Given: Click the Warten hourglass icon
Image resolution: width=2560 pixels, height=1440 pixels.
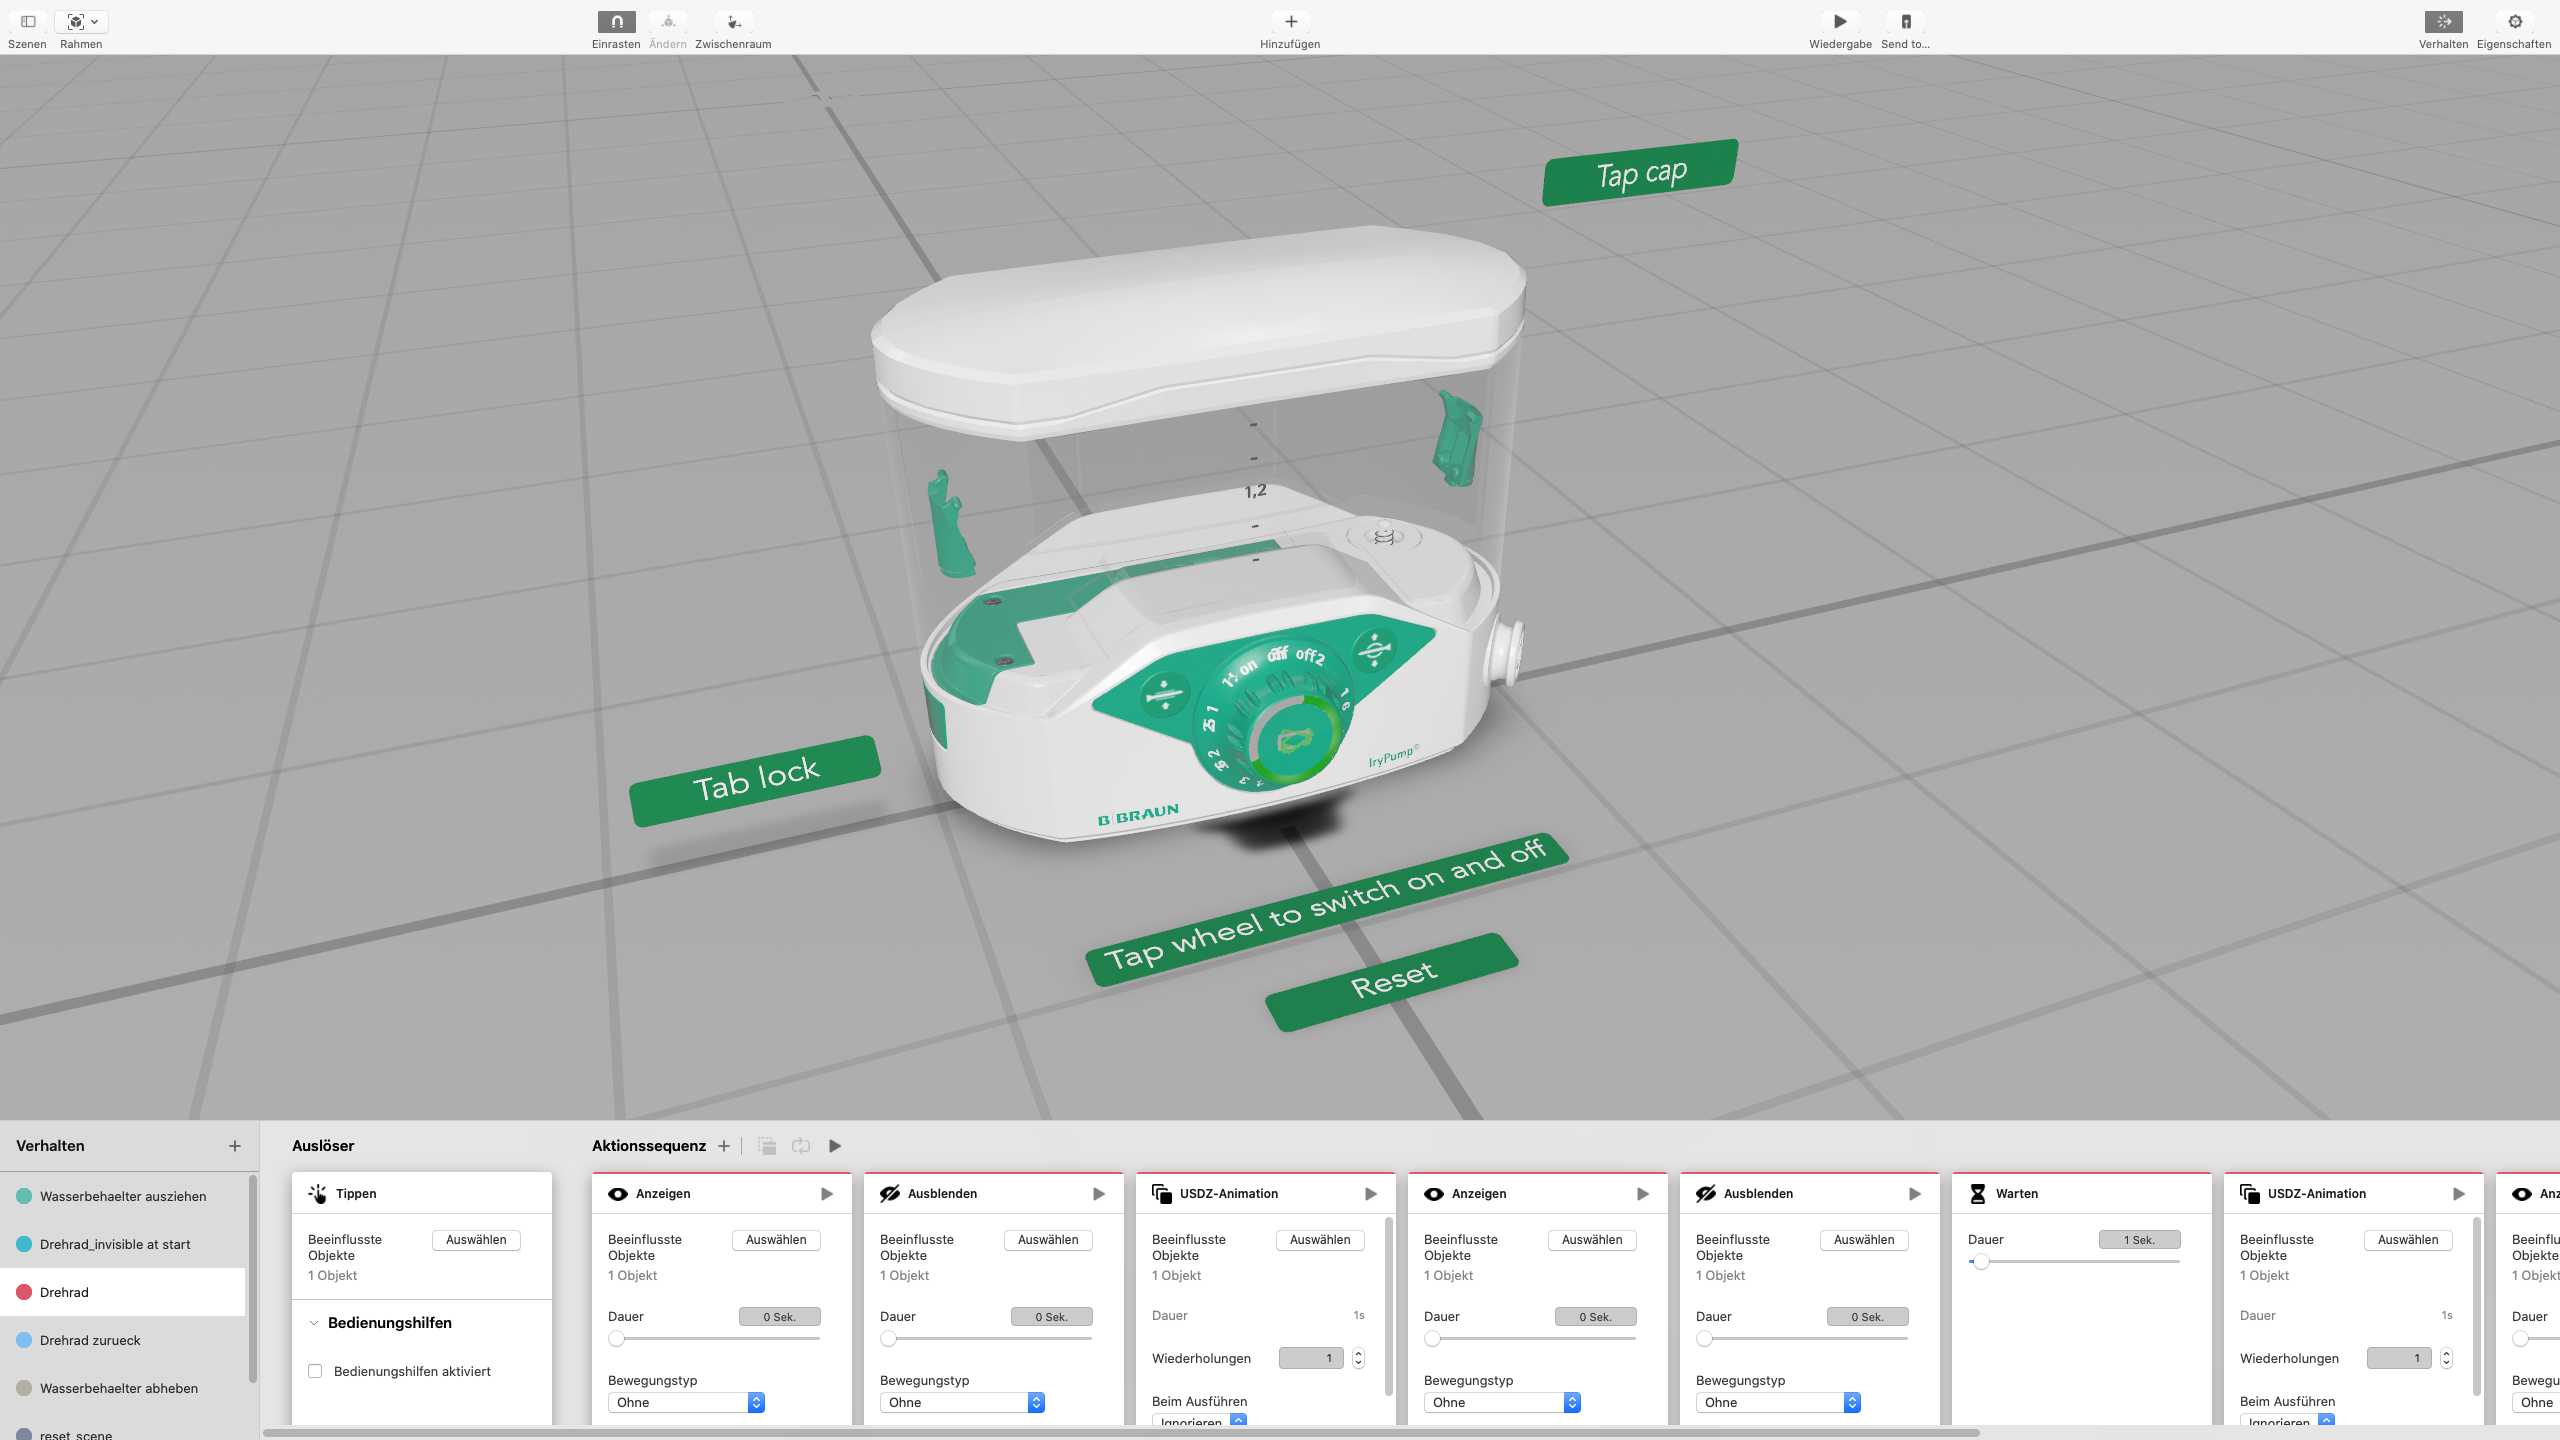Looking at the screenshot, I should coord(1977,1194).
